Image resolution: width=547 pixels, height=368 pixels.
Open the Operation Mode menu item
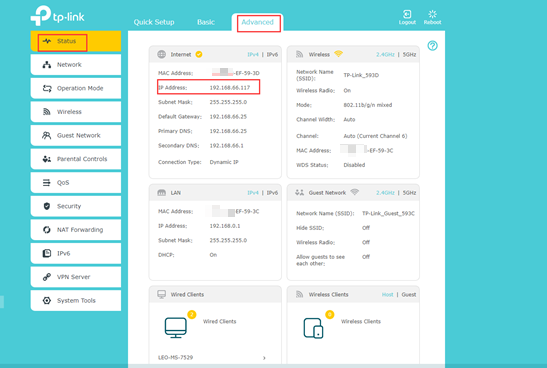click(x=76, y=88)
